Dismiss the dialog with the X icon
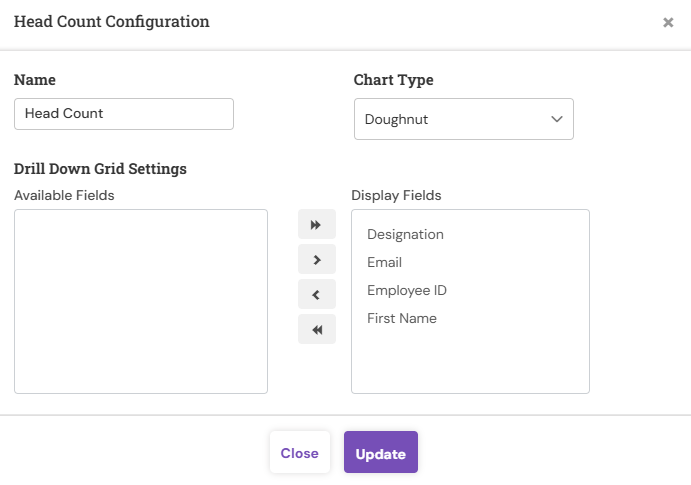691x485 pixels. 668,22
